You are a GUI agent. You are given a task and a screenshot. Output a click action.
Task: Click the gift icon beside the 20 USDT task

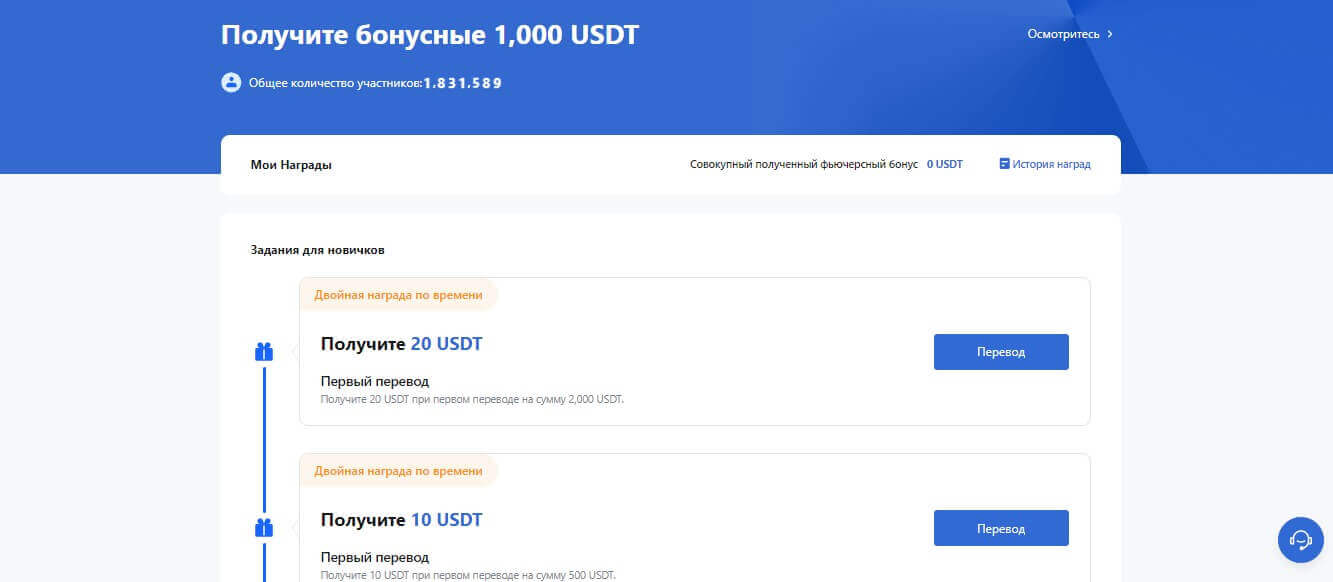tap(264, 352)
